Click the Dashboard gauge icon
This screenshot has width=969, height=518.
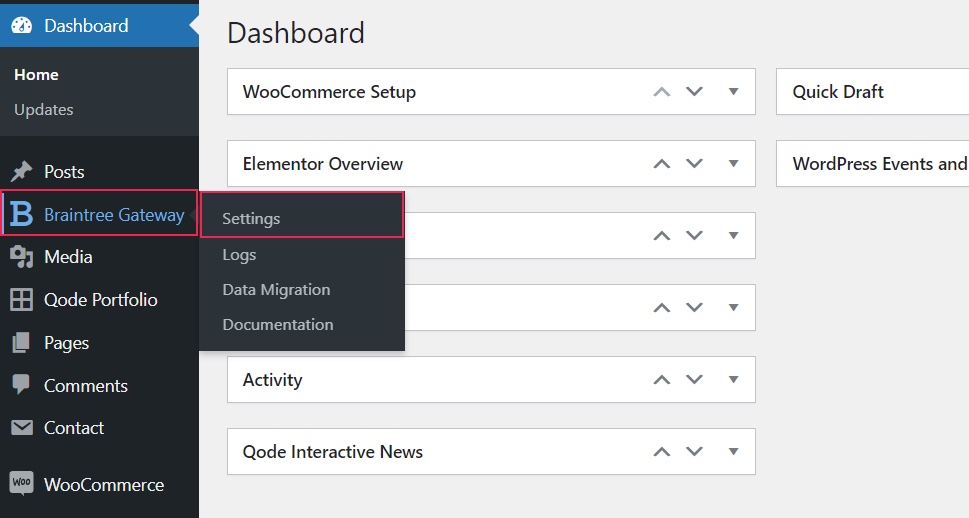22,25
